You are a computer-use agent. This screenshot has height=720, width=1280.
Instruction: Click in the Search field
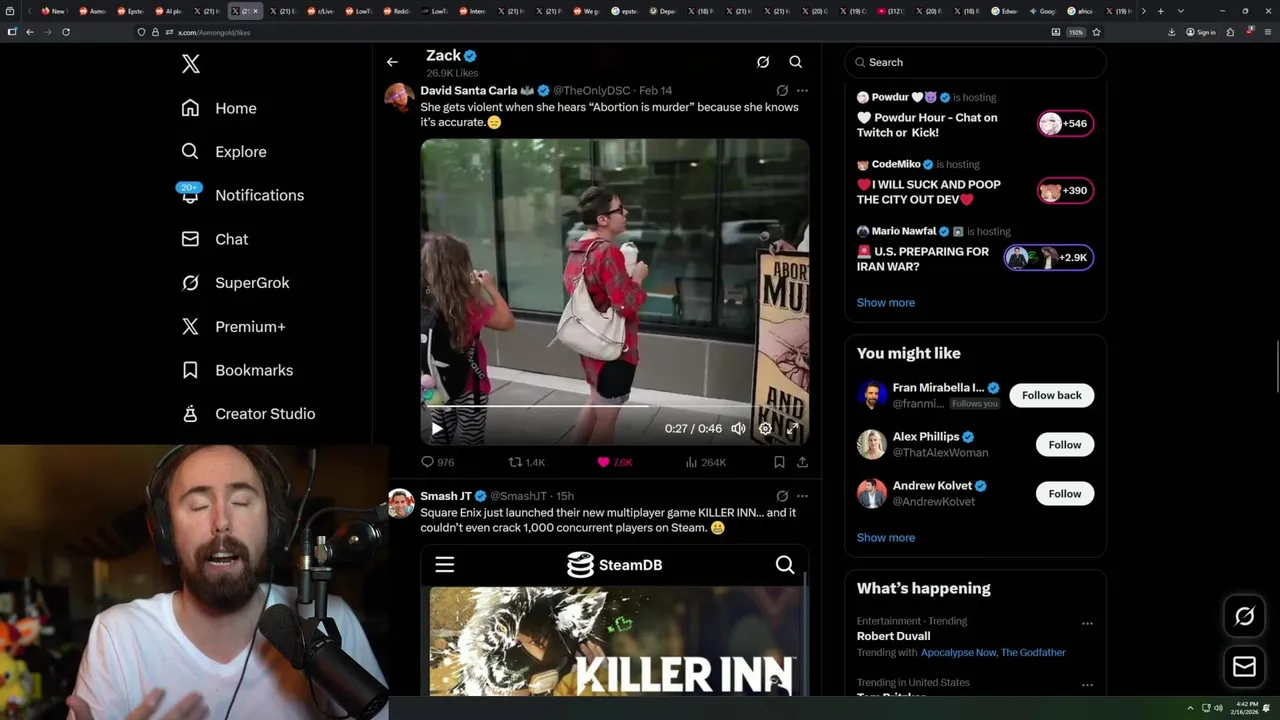pyautogui.click(x=975, y=62)
